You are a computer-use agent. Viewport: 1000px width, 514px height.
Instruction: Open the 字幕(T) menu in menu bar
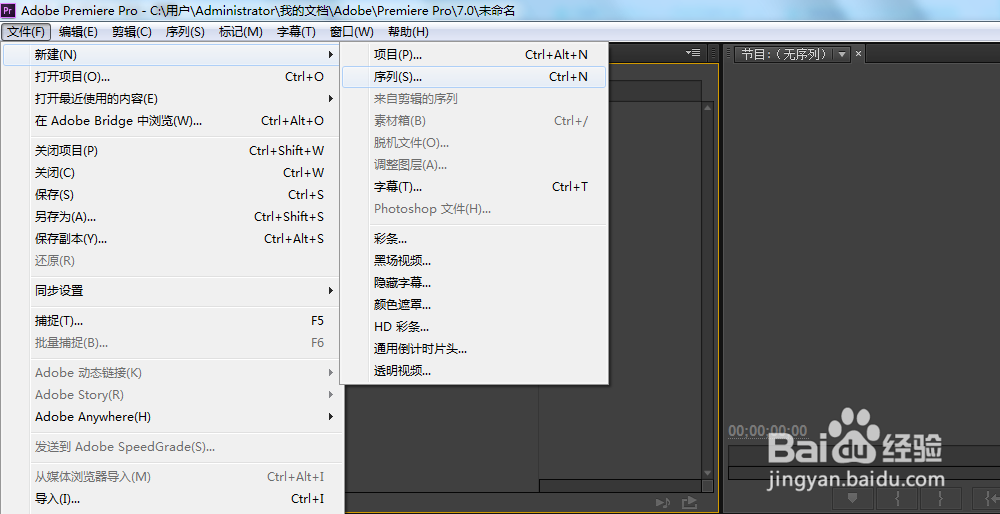[297, 31]
